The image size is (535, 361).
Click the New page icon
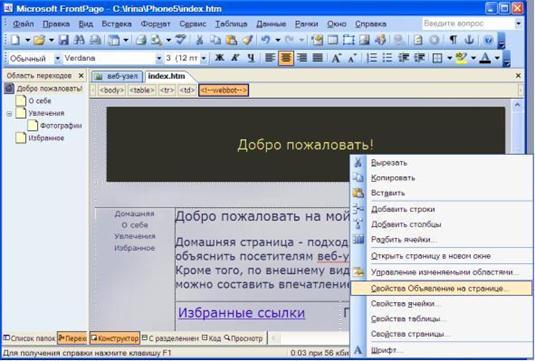coord(15,40)
